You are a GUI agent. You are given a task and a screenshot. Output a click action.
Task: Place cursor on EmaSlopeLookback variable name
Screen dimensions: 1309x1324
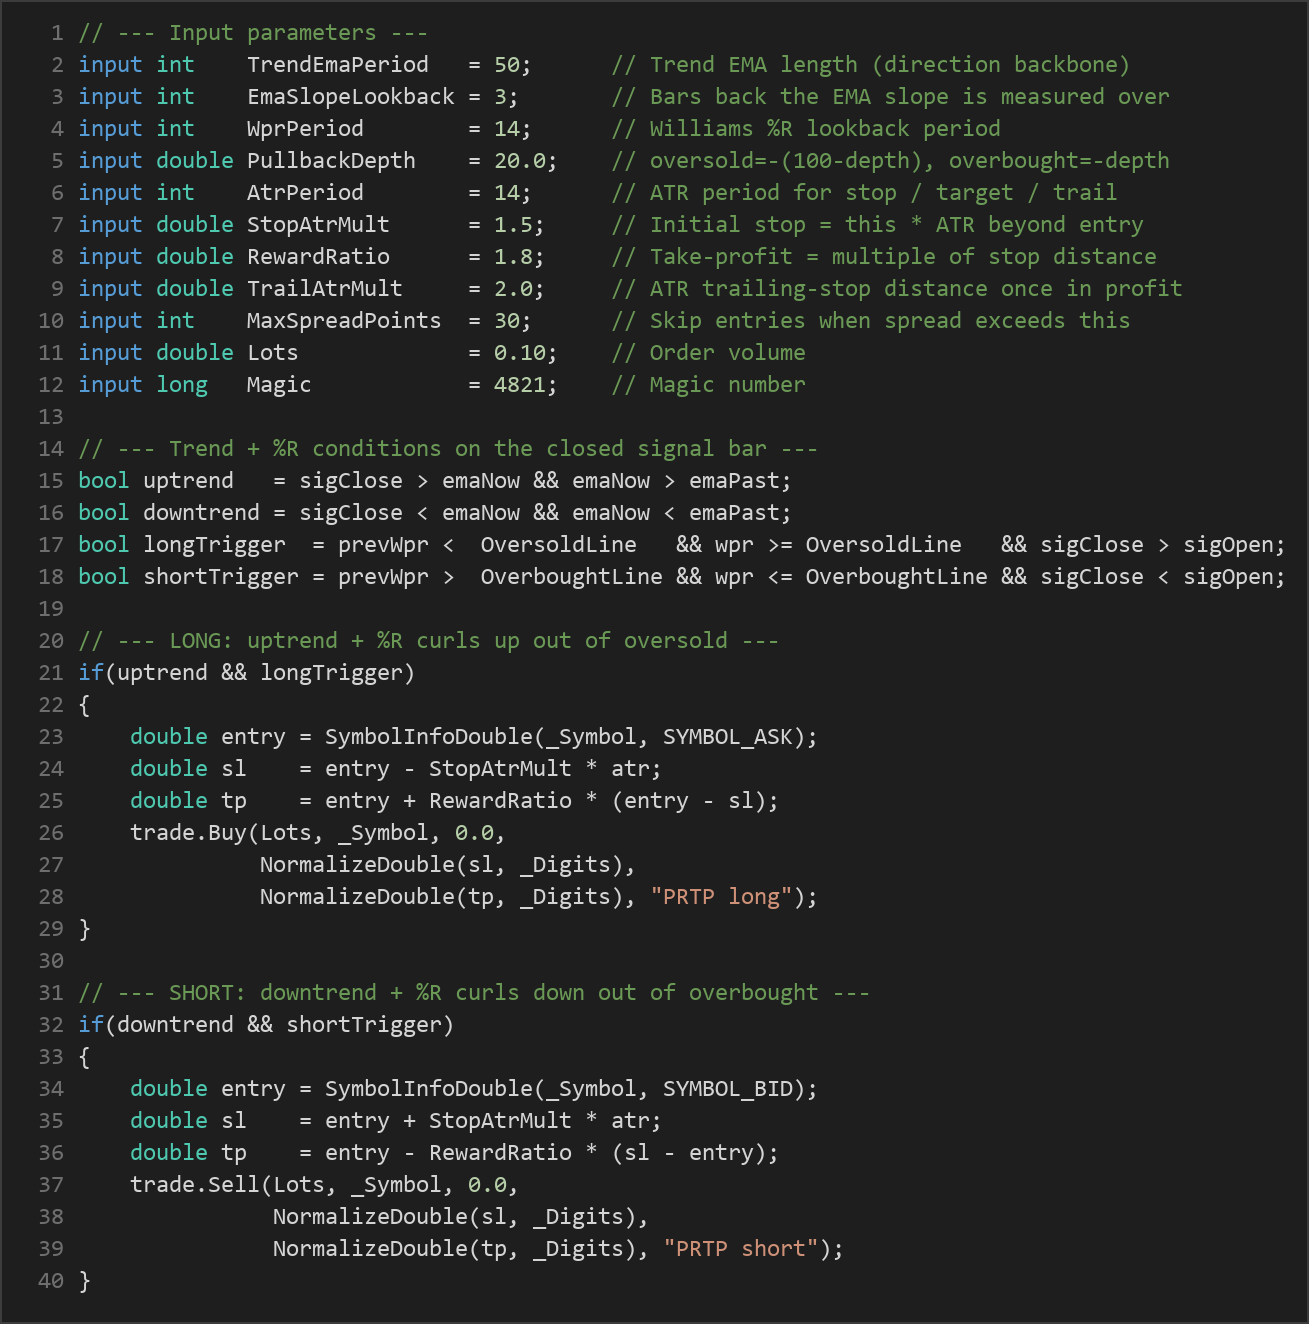(351, 97)
